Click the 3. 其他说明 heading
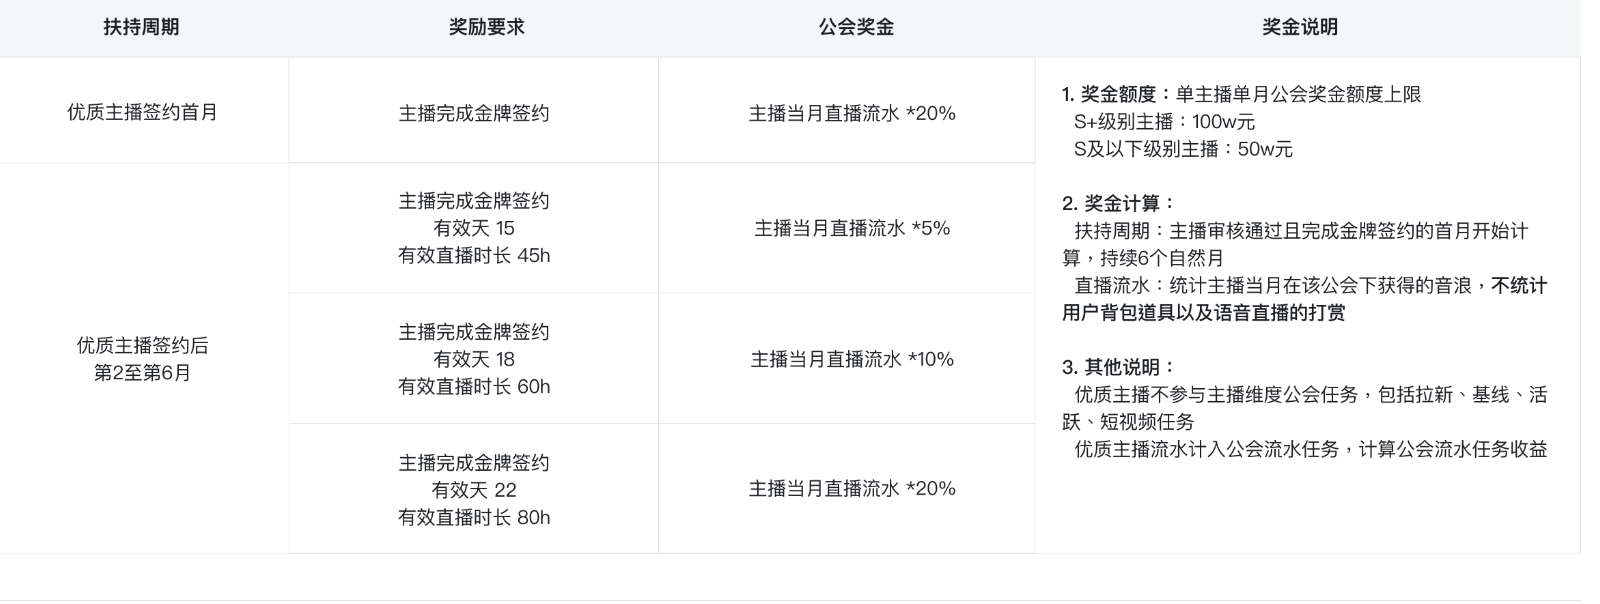The image size is (1600, 604). (1118, 367)
